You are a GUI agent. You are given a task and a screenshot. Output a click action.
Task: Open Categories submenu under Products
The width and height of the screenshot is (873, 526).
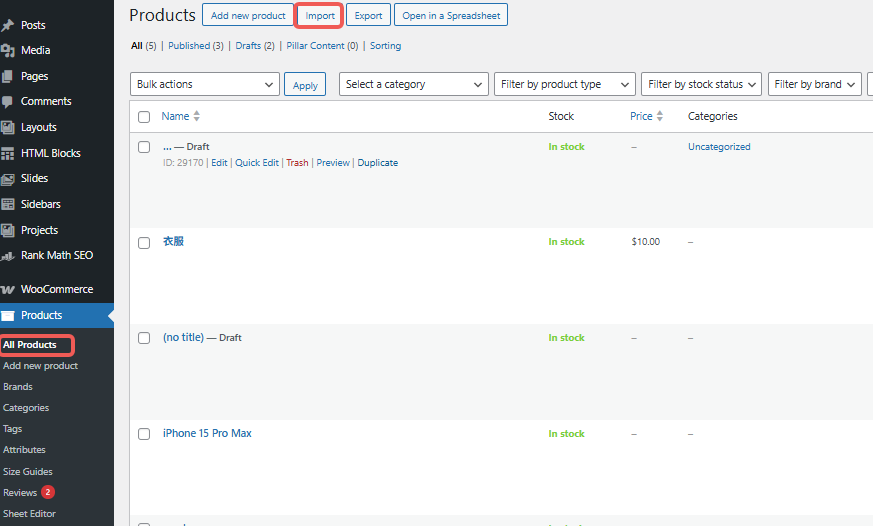[x=26, y=408]
